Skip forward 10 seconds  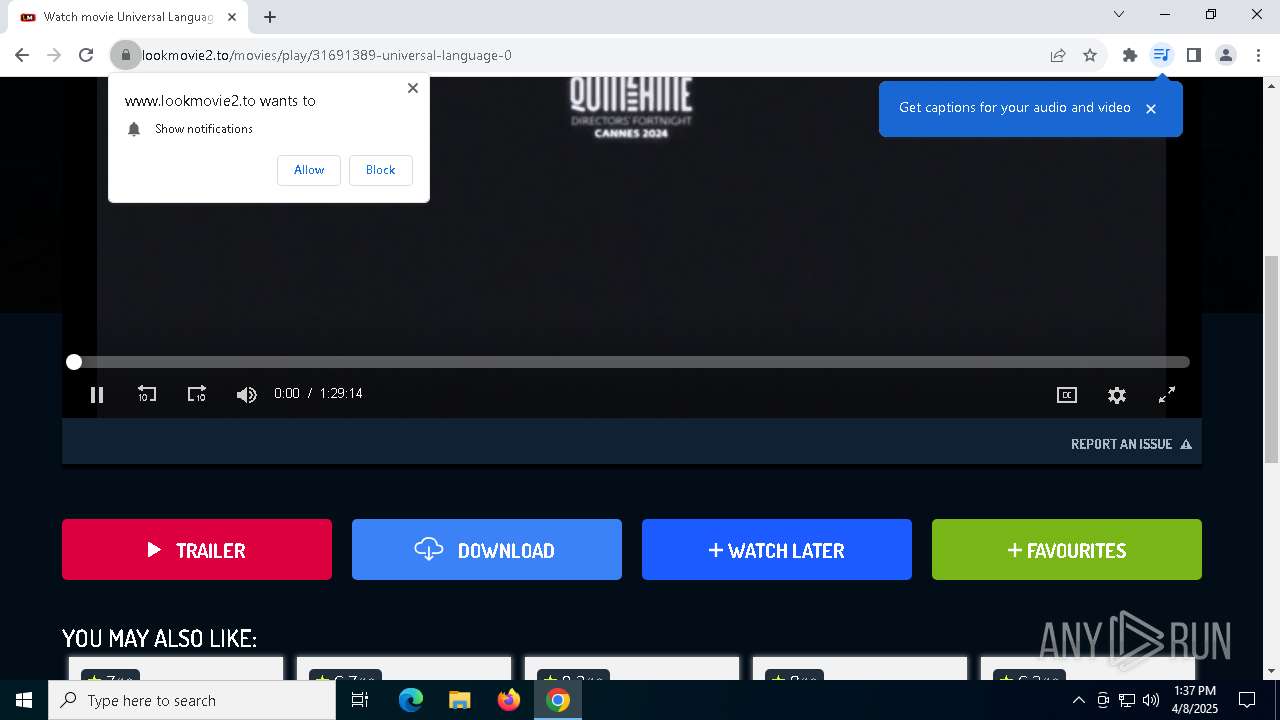[x=197, y=394]
